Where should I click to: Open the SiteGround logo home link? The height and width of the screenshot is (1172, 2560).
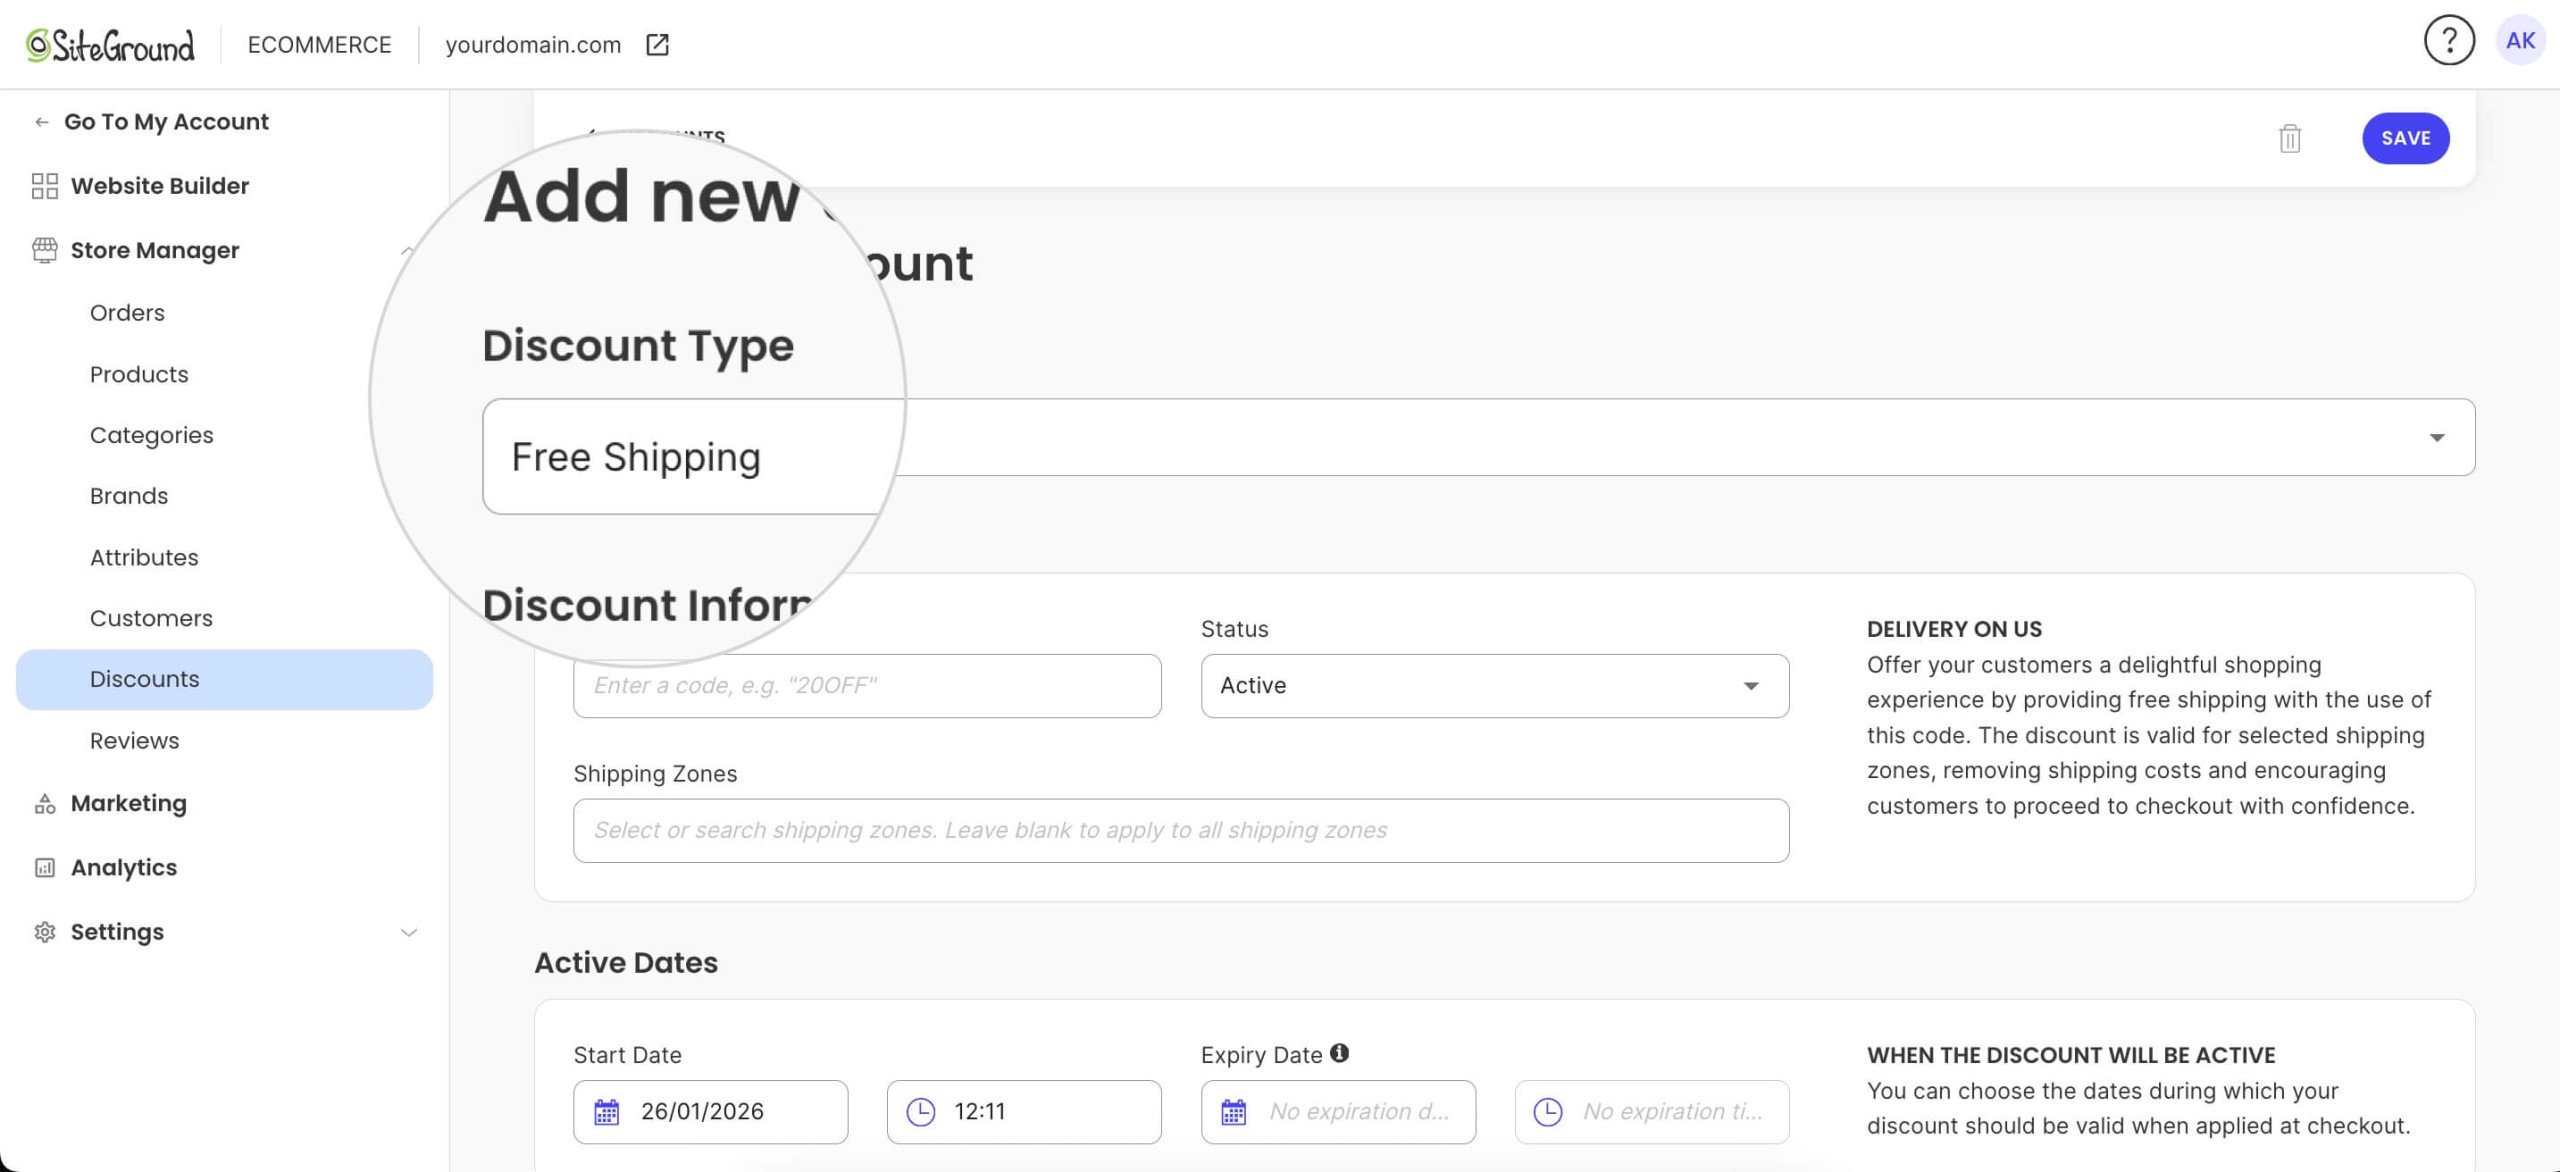click(x=110, y=45)
